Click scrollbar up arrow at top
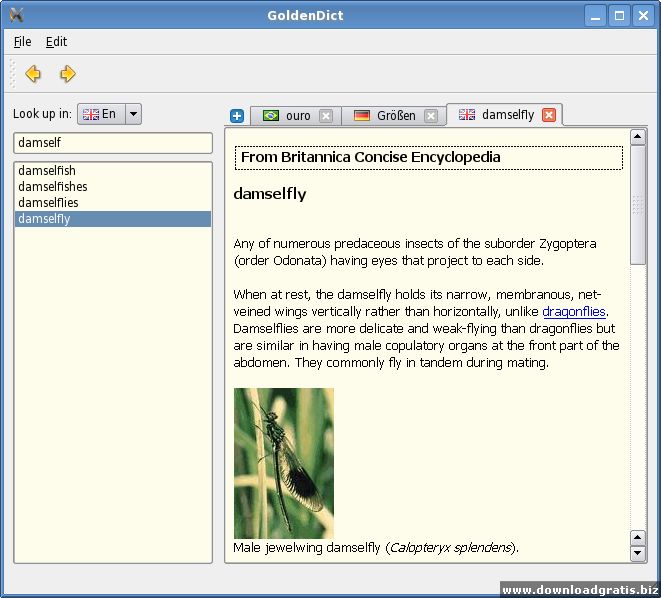This screenshot has height=598, width=661. [x=637, y=137]
